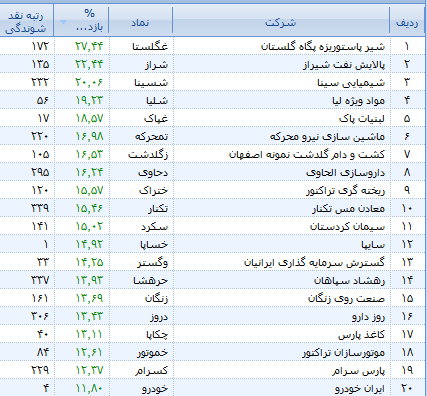The image size is (427, 396).
Task: Click liquidity rank ۳۰۶
Action: 40,316
